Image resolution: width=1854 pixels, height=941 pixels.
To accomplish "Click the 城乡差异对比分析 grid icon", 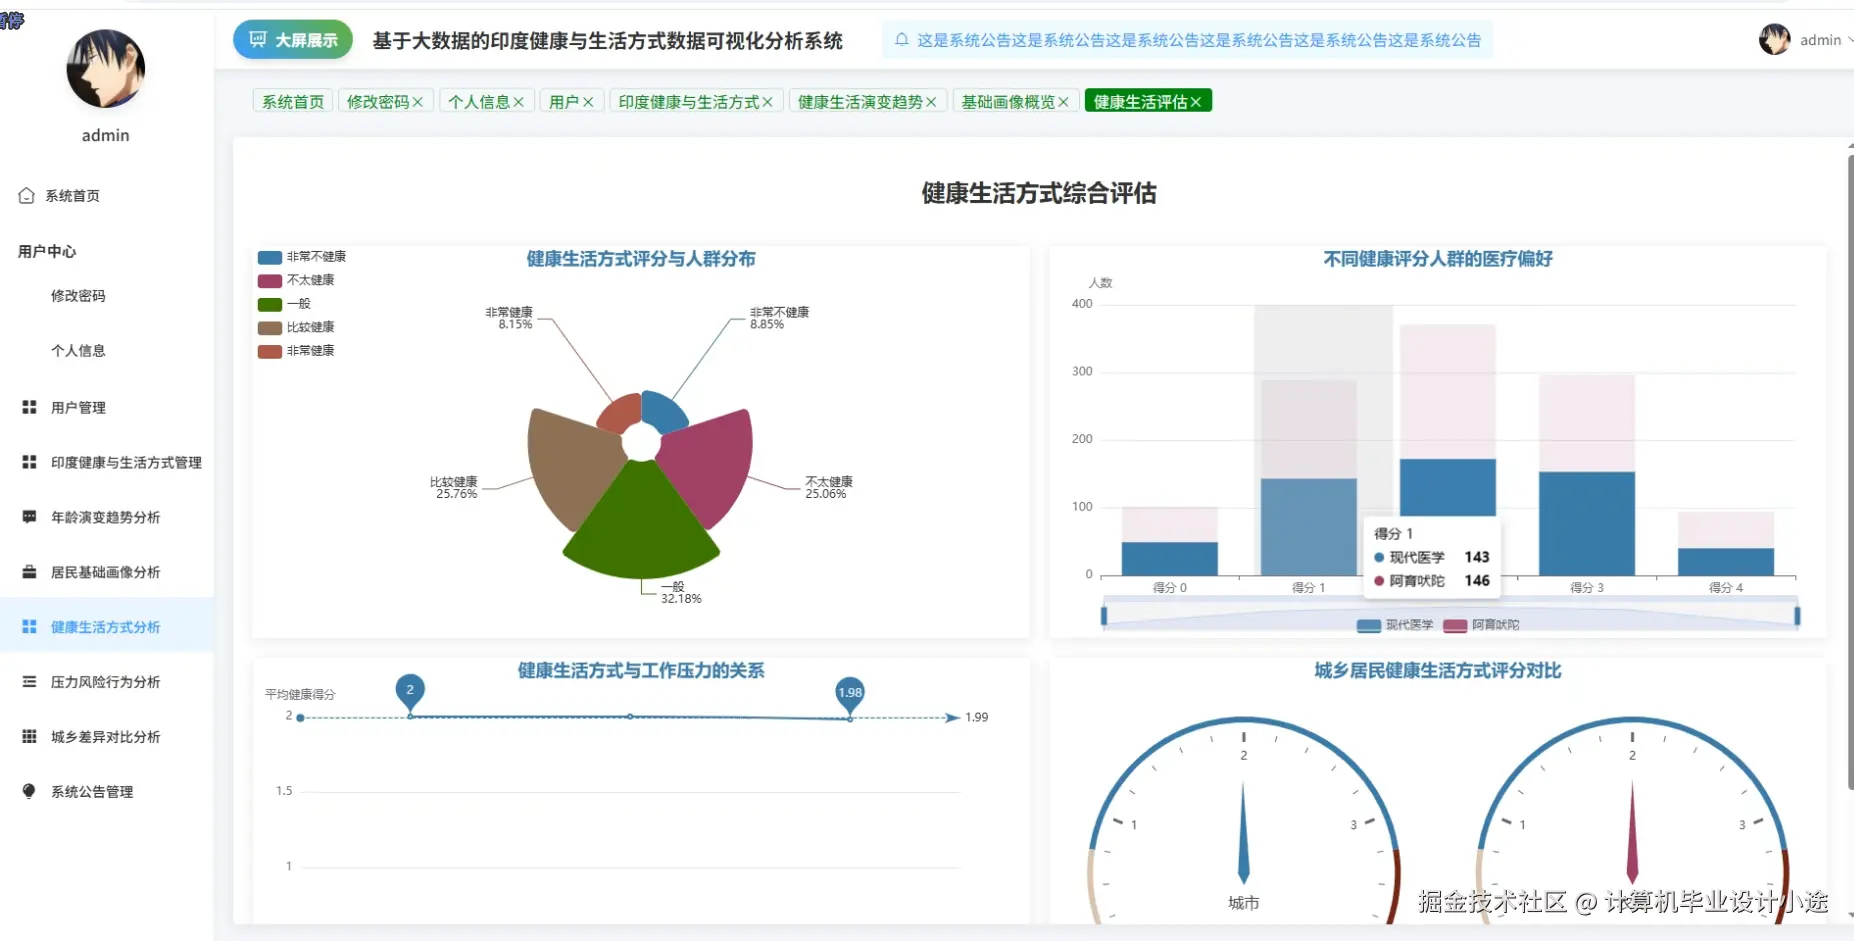I will [x=27, y=736].
